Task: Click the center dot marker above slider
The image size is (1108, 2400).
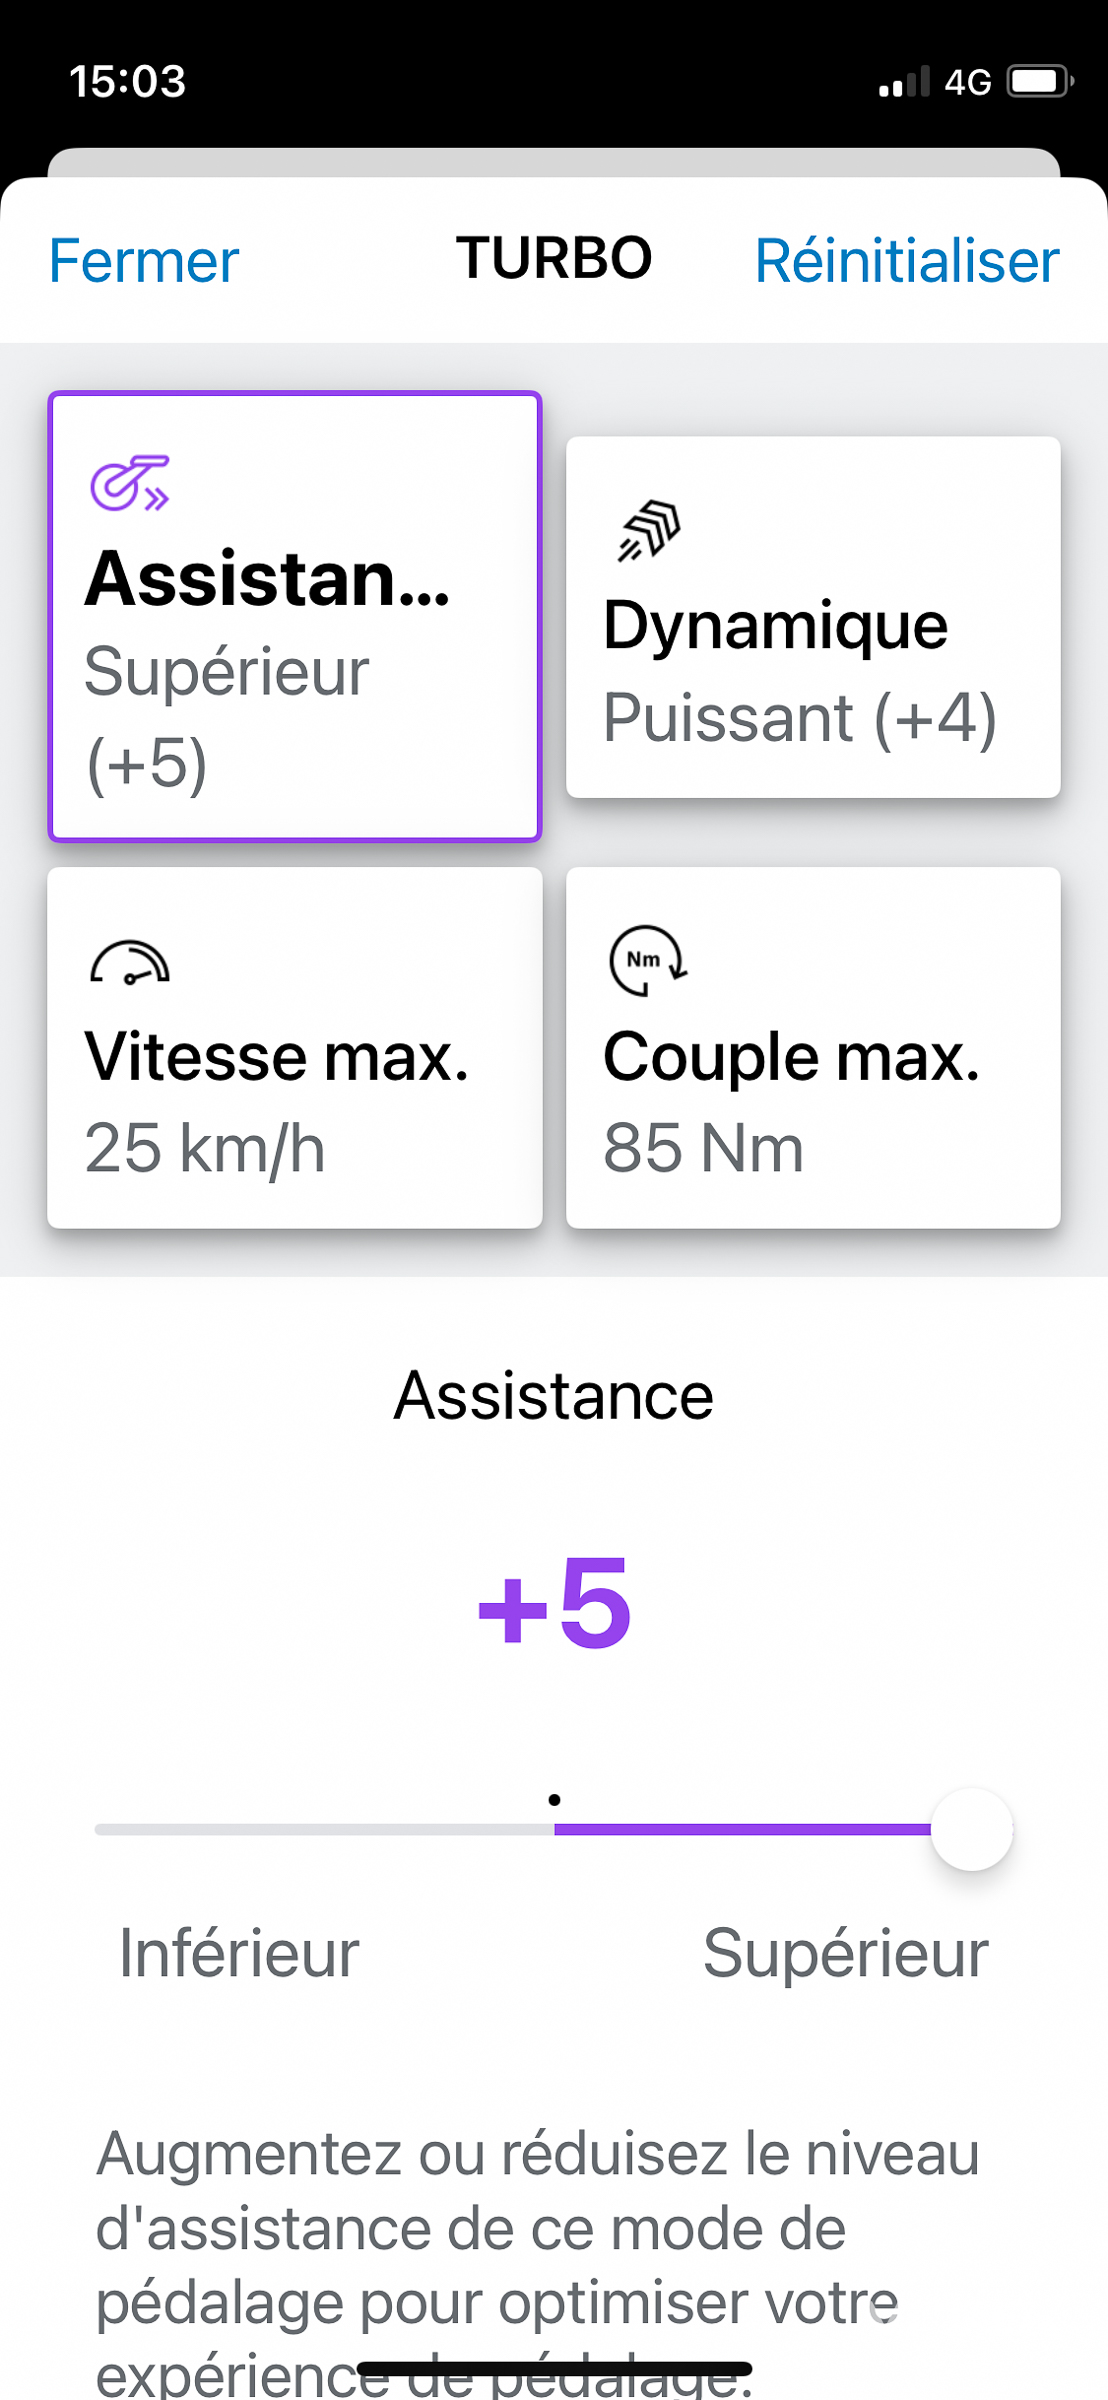Action: pos(554,1800)
